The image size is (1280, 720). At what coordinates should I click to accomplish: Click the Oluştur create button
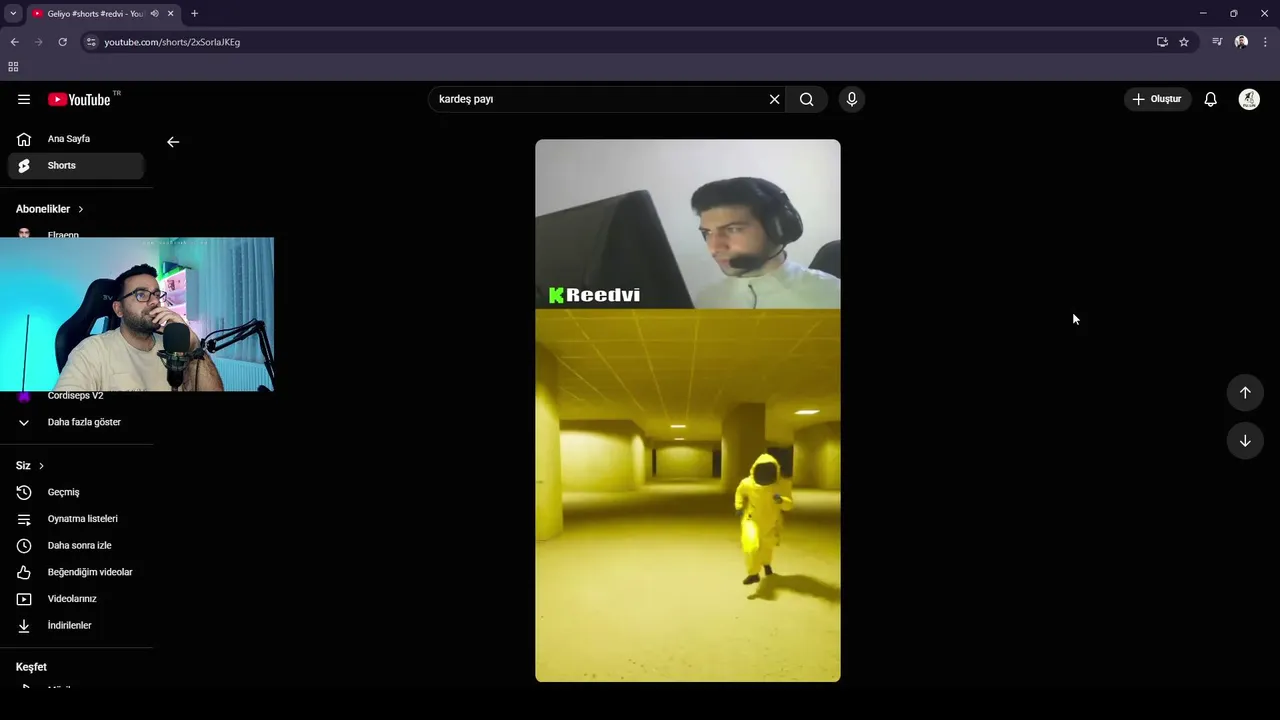coord(1158,99)
